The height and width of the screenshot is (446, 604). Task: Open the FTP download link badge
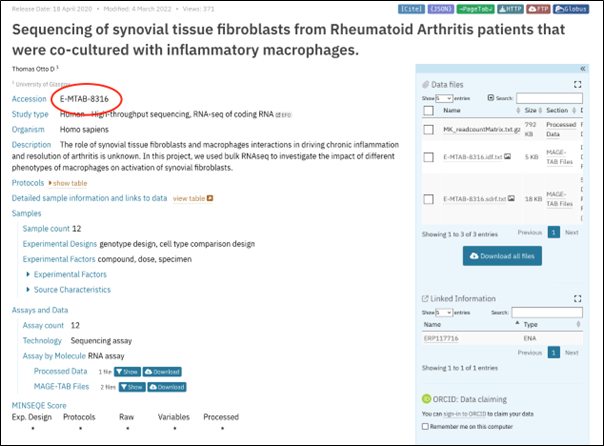click(x=538, y=9)
